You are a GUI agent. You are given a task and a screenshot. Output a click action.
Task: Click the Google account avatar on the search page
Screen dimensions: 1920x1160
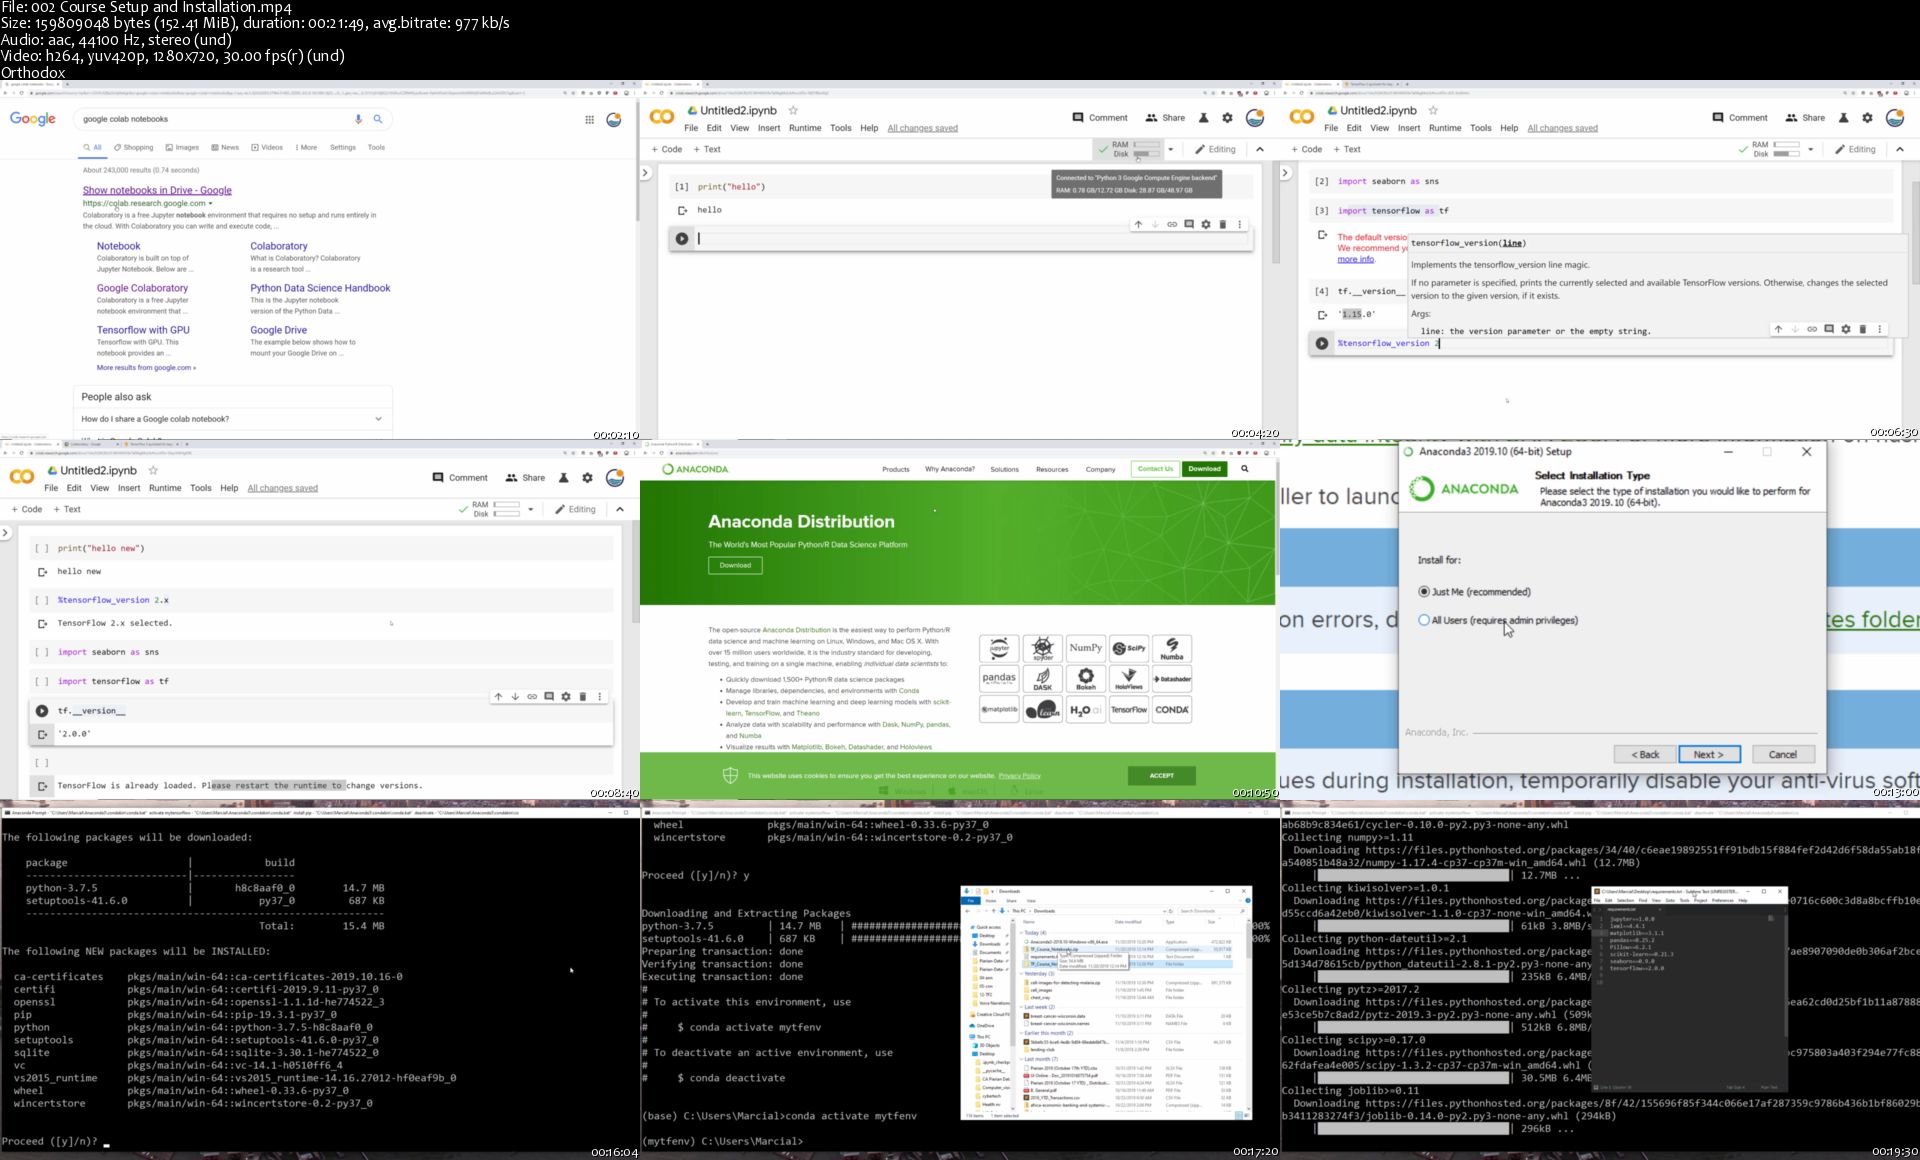tap(614, 119)
